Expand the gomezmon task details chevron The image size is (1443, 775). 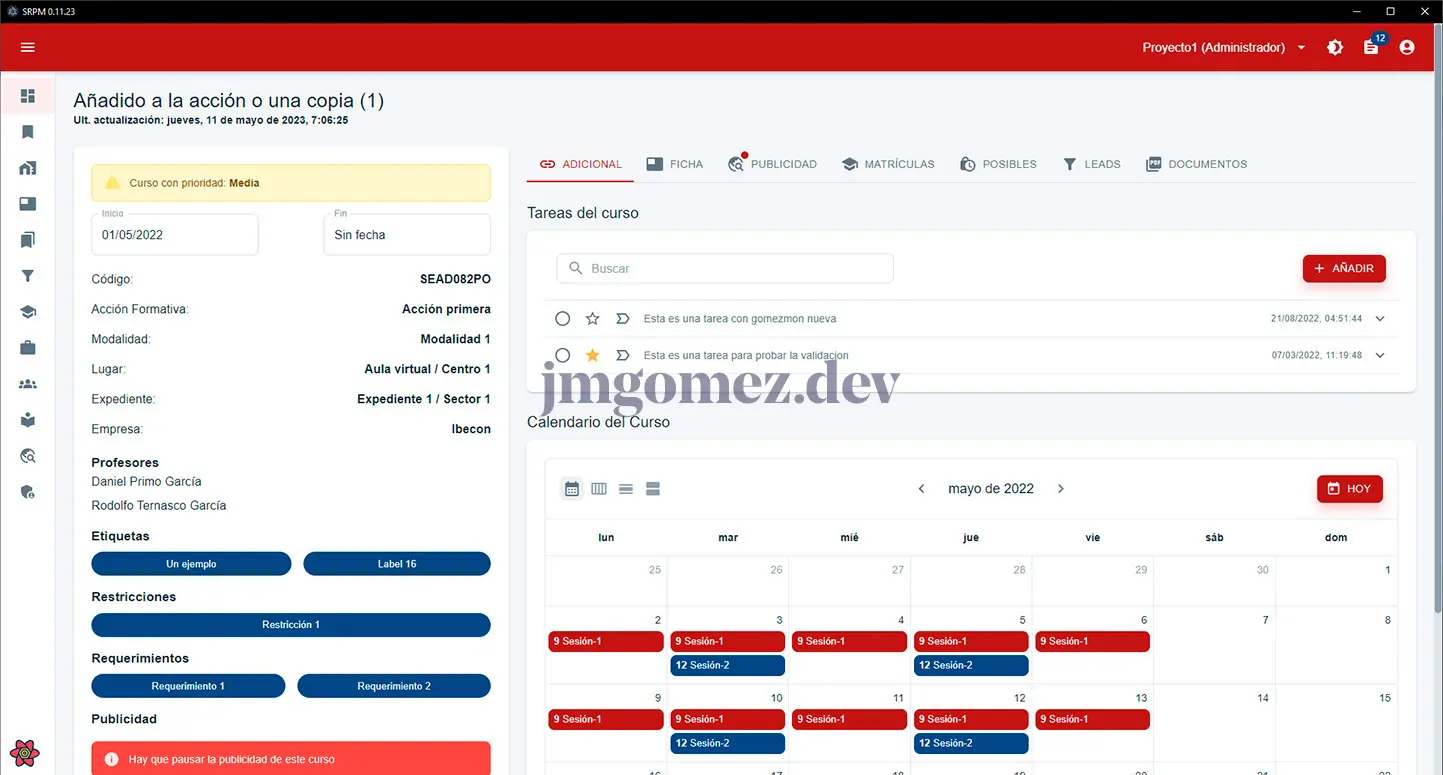tap(1380, 319)
